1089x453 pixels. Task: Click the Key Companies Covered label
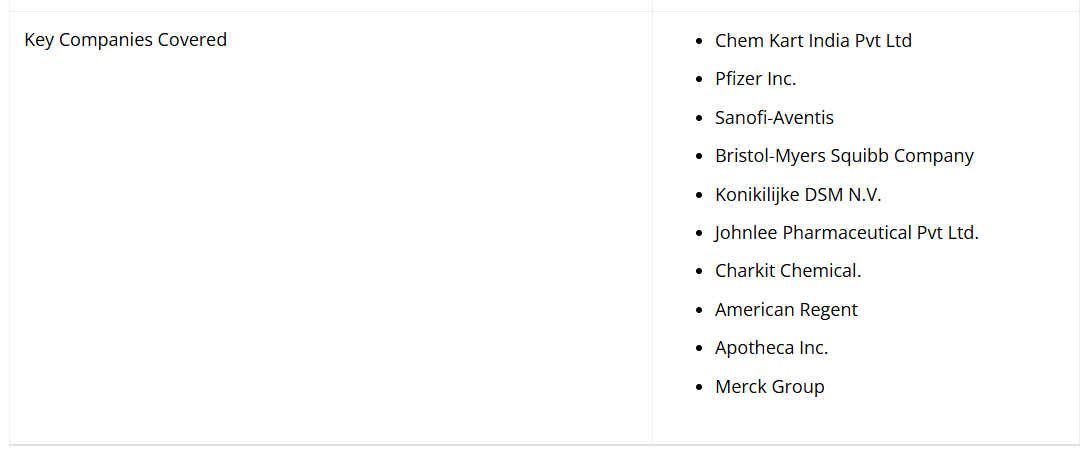pos(125,40)
